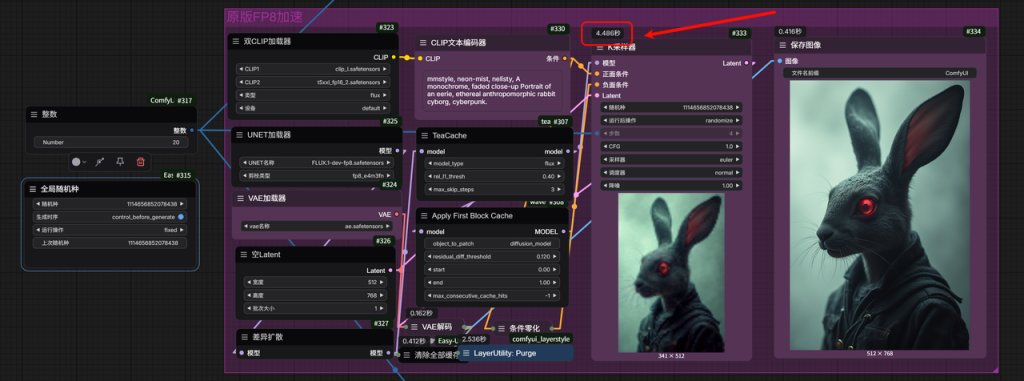Image resolution: width=1024 pixels, height=381 pixels.
Task: Click the 双CLIP加载器 node header icon
Action: 236,41
